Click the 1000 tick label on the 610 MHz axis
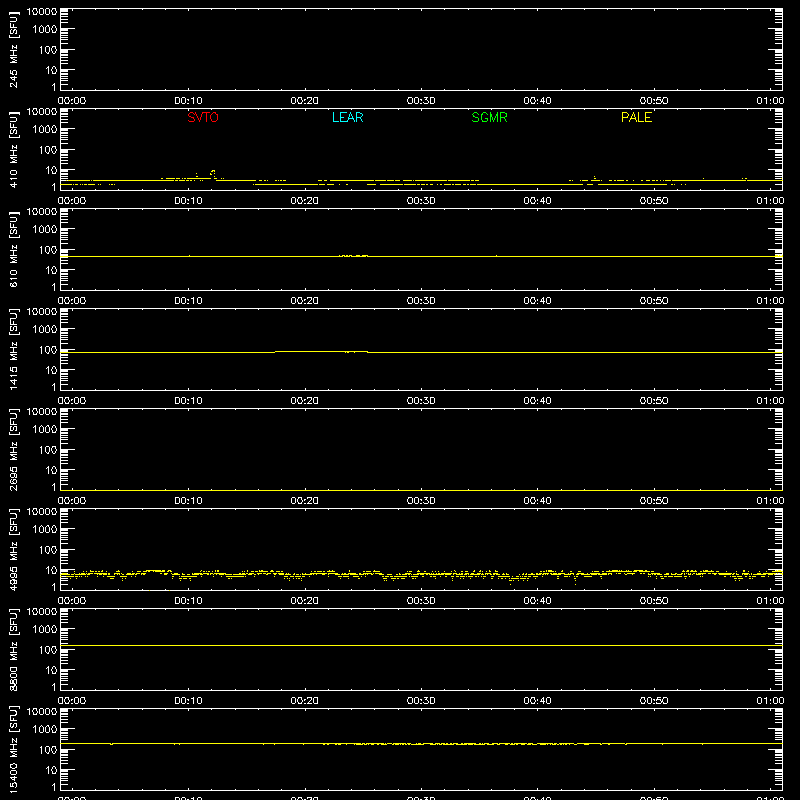 (45, 230)
